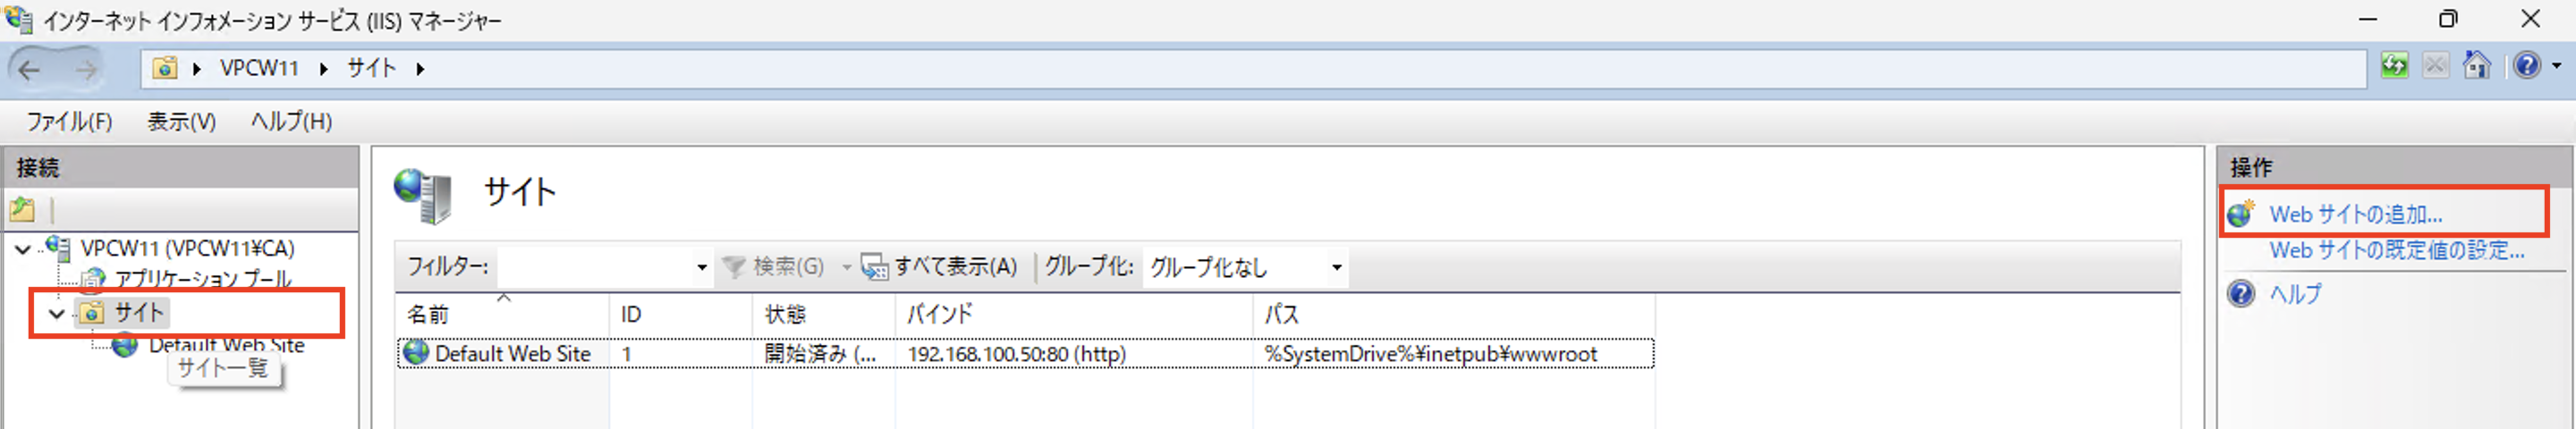Open the 検索(G) options dropdown arrow
Viewport: 2576px width, 429px height.
click(x=846, y=267)
